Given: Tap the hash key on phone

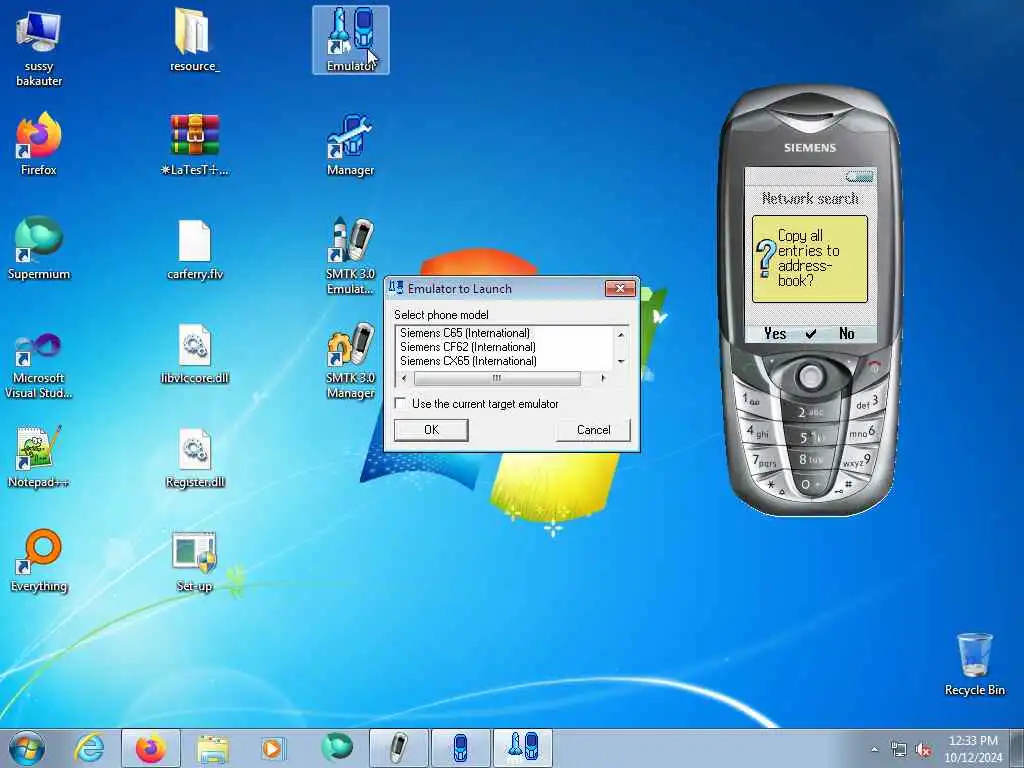Looking at the screenshot, I should click(x=846, y=486).
